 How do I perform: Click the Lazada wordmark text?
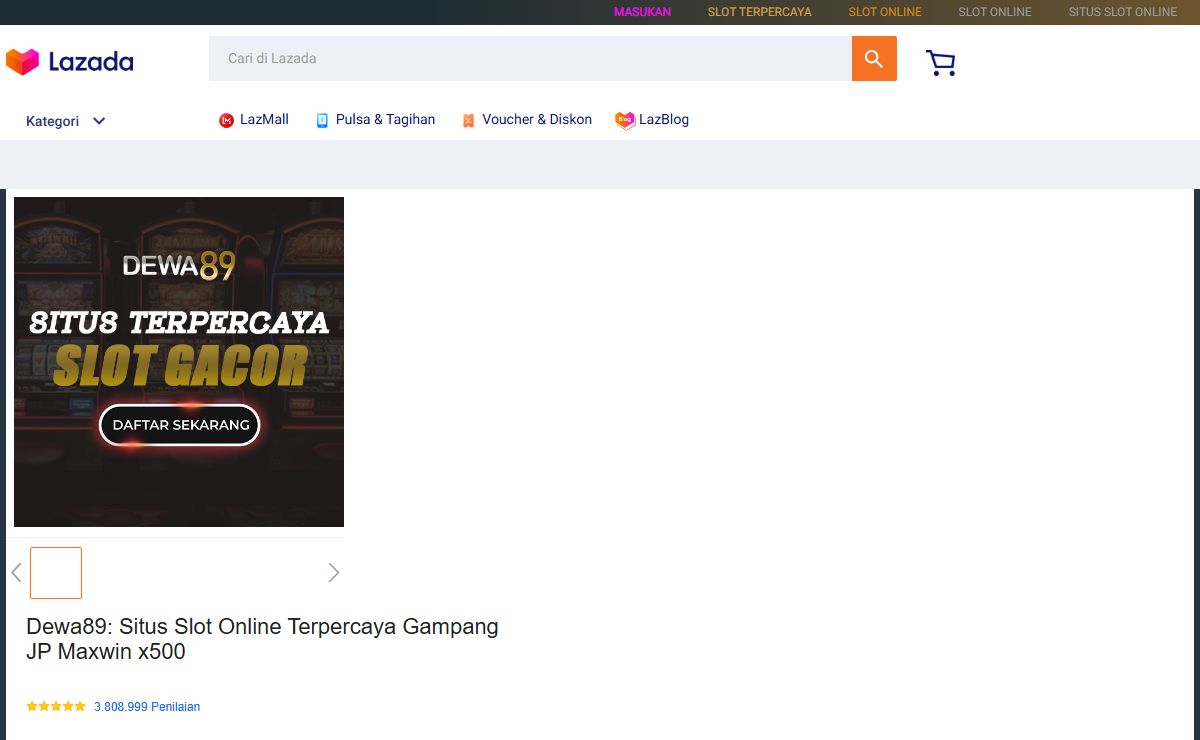[x=91, y=62]
